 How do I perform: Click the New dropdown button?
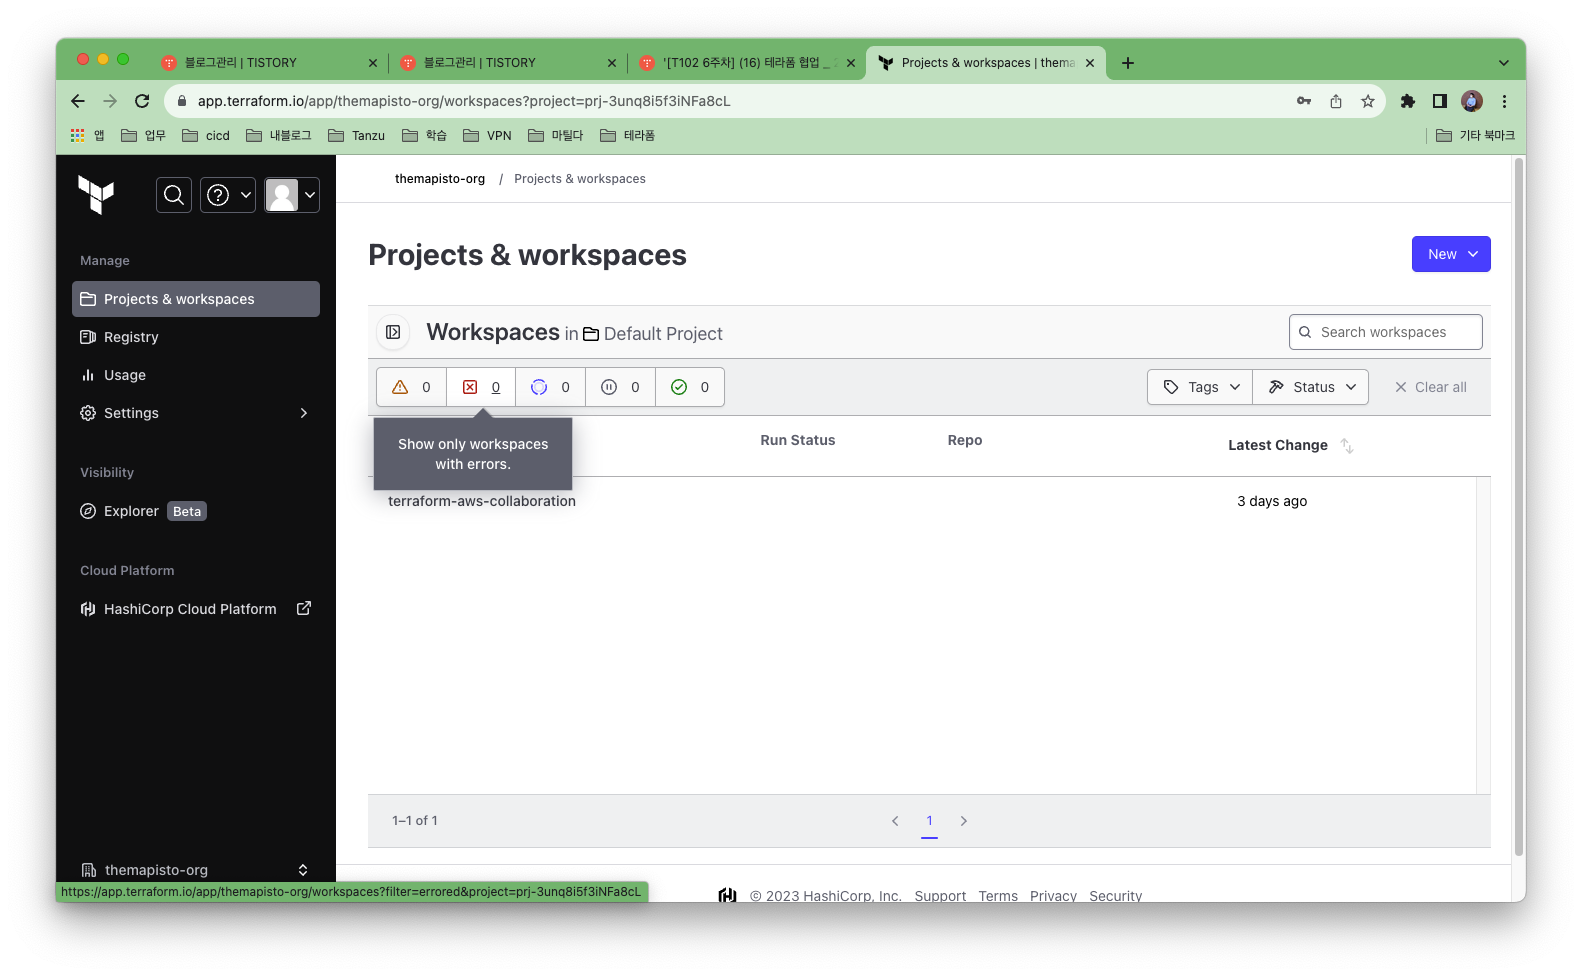tap(1451, 254)
